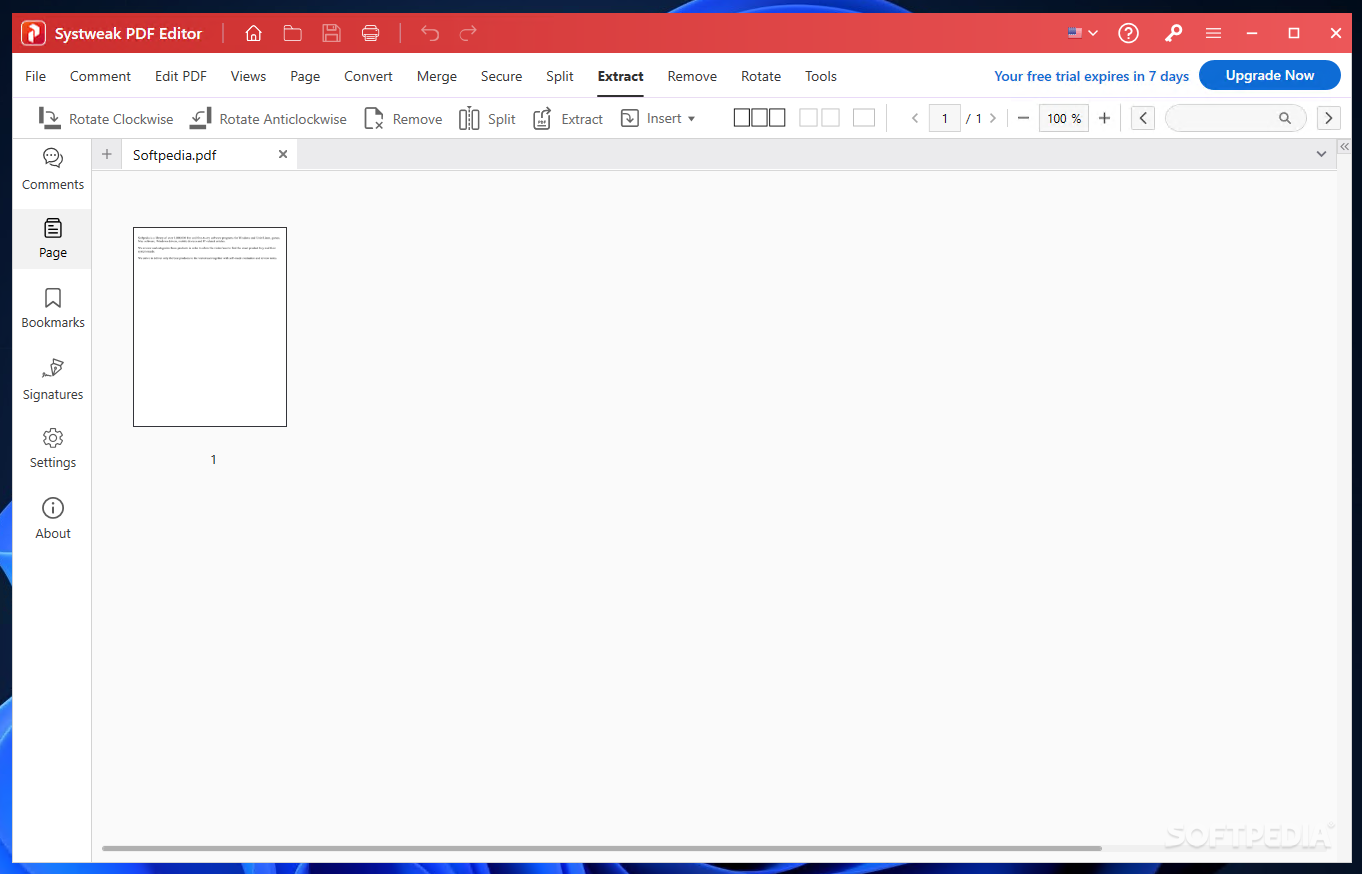Open the hamburger menu icon
This screenshot has height=874, width=1362.
point(1213,33)
